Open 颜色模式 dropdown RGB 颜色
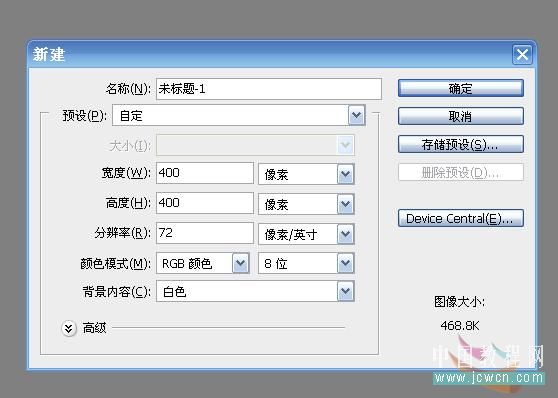Image resolution: width=558 pixels, height=398 pixels. tap(203, 263)
